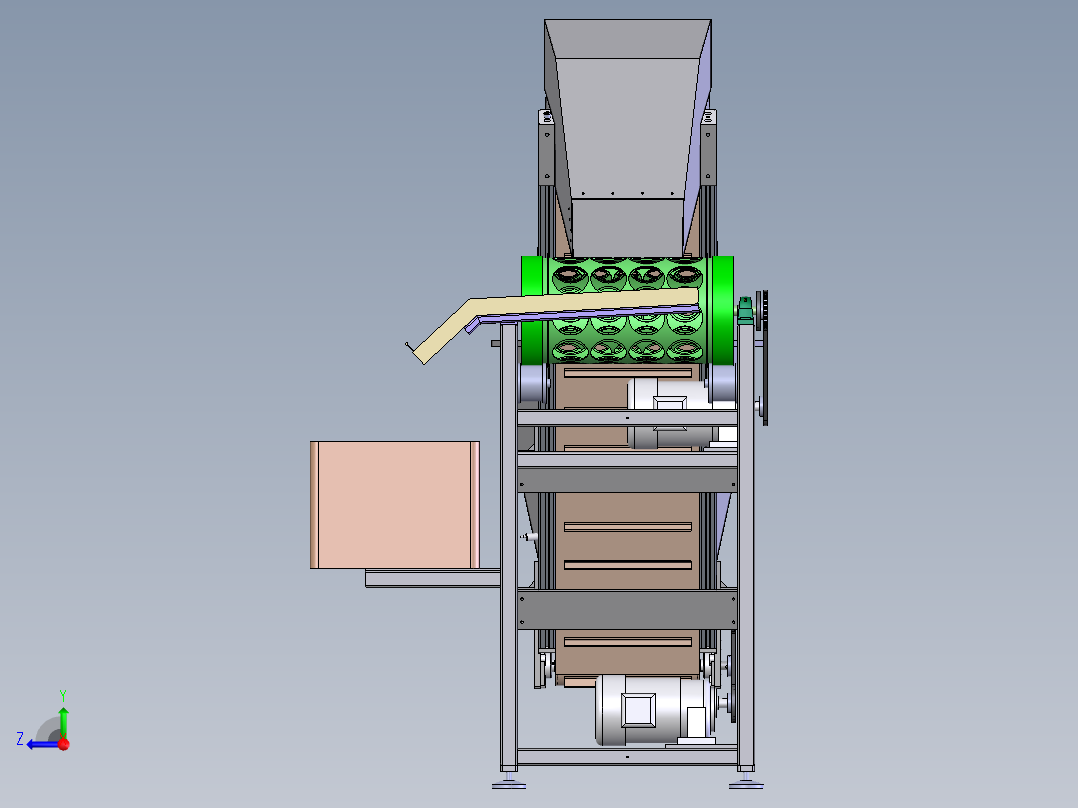Select the green bearing block beside the drum
1078x808 pixels.
(x=745, y=311)
